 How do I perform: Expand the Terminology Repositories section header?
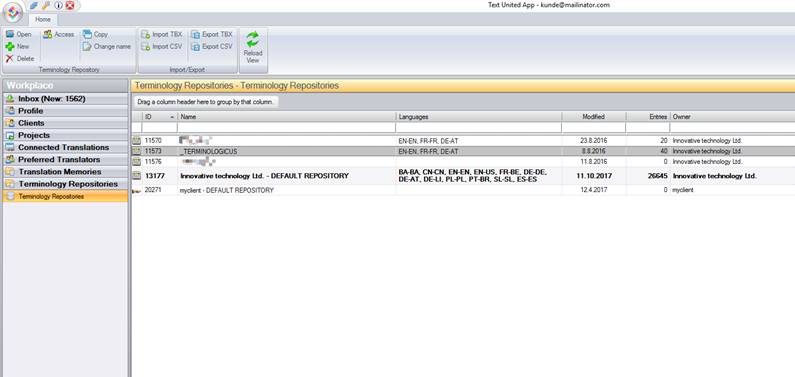(65, 183)
